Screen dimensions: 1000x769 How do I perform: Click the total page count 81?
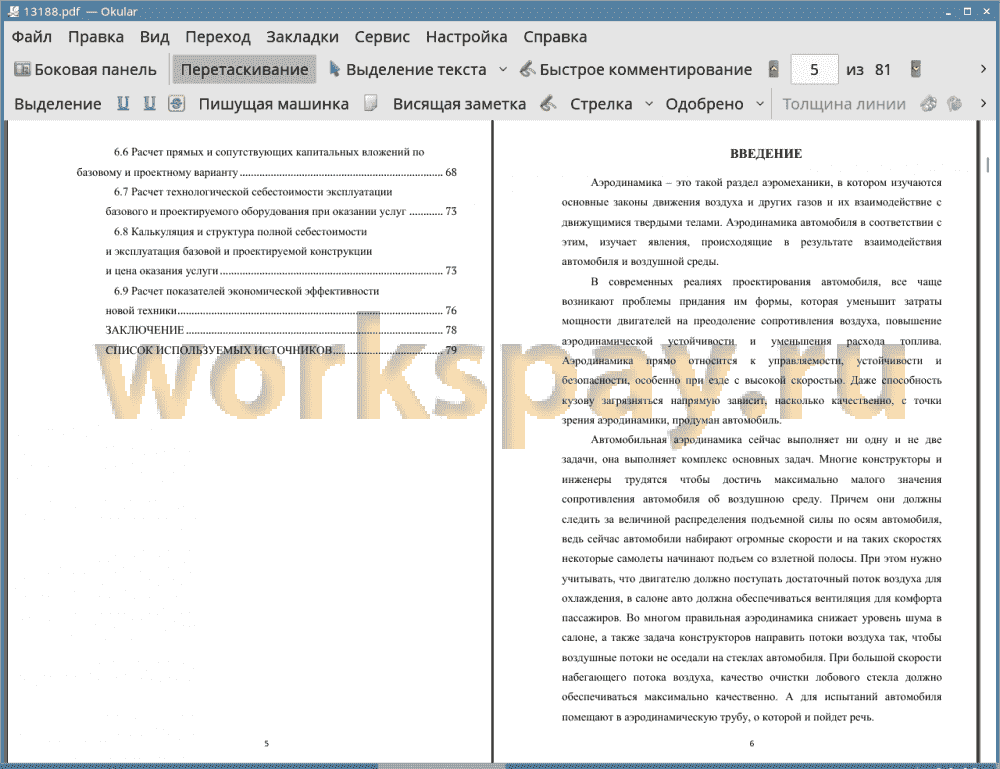883,70
